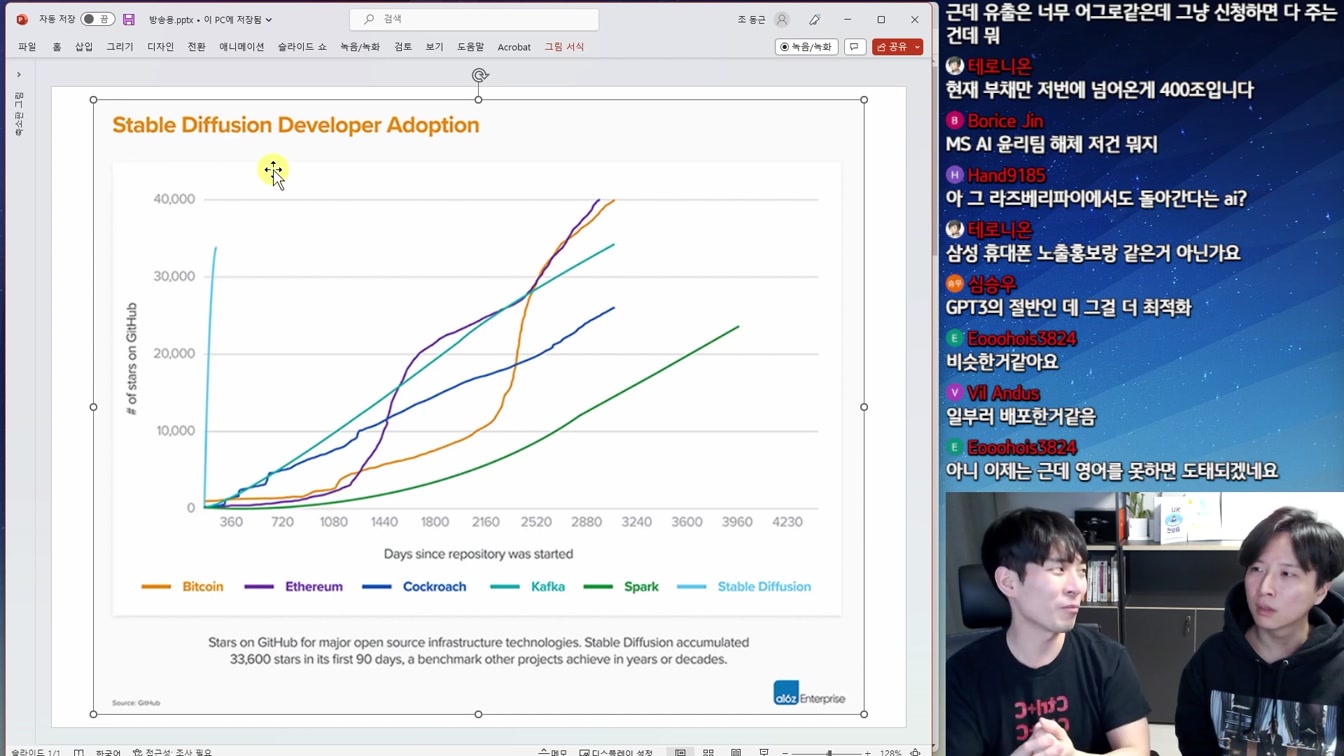Open the 파일 menu
Viewport: 1344px width, 756px height.
(x=27, y=47)
